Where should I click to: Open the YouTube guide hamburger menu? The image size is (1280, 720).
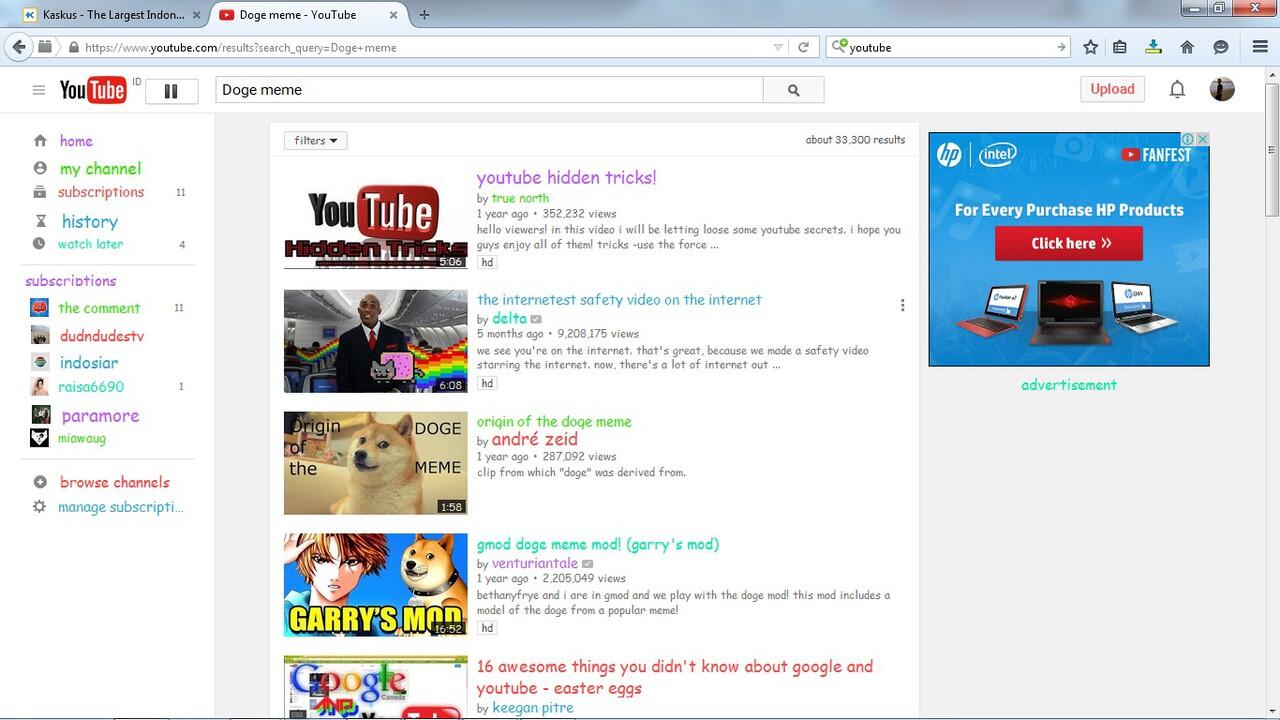tap(39, 90)
